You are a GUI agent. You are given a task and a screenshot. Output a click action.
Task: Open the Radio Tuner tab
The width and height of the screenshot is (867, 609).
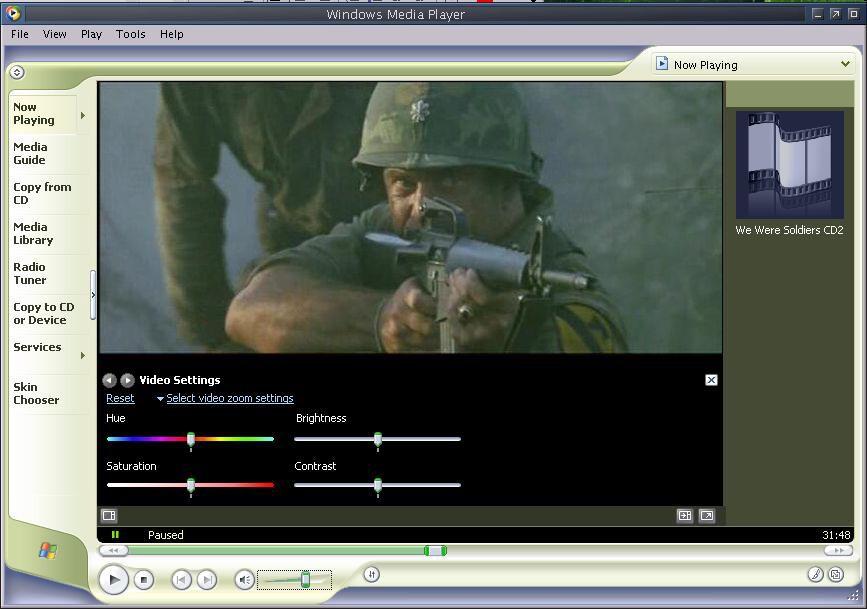(42, 274)
